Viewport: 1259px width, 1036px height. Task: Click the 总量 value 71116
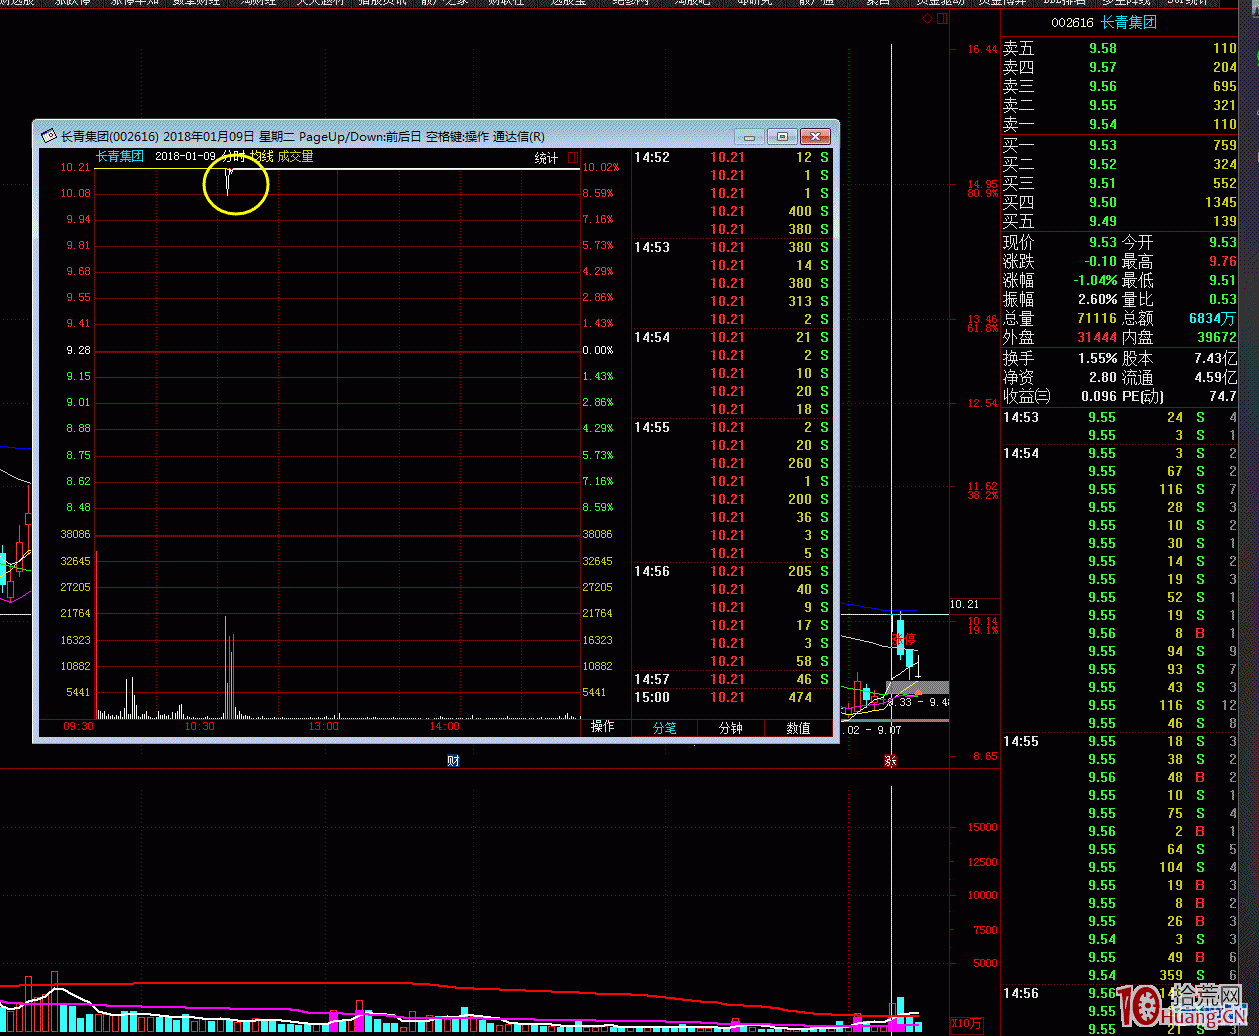coord(1095,318)
